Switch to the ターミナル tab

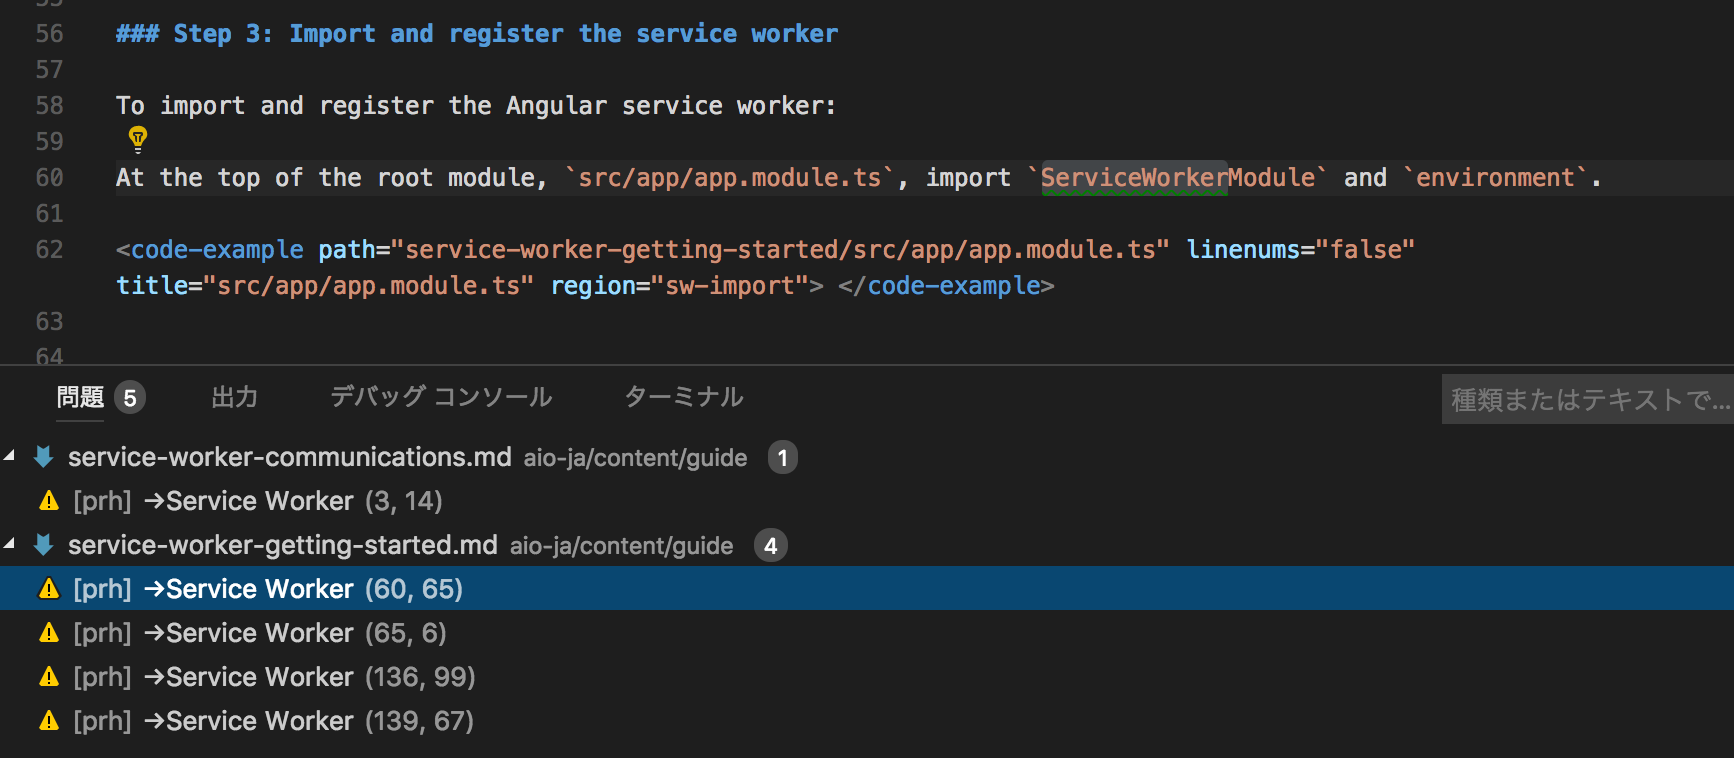684,397
